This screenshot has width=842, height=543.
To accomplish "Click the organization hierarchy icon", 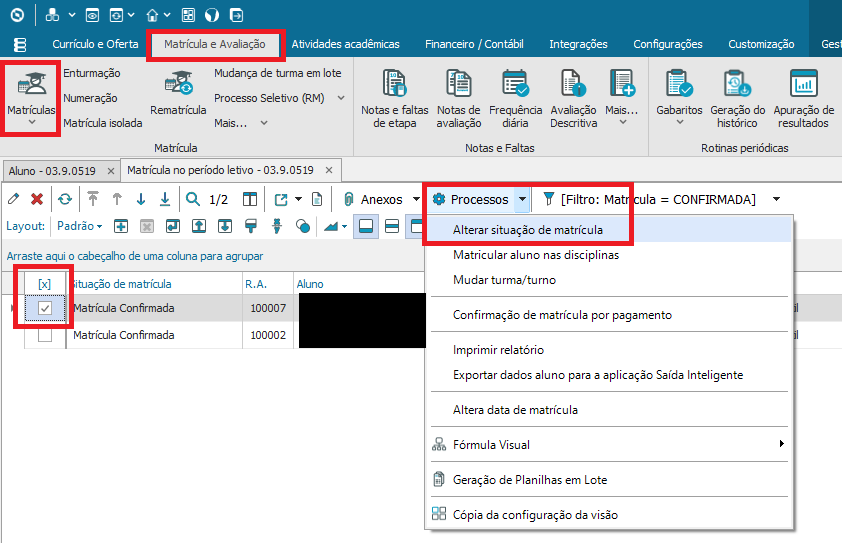I will pyautogui.click(x=52, y=15).
